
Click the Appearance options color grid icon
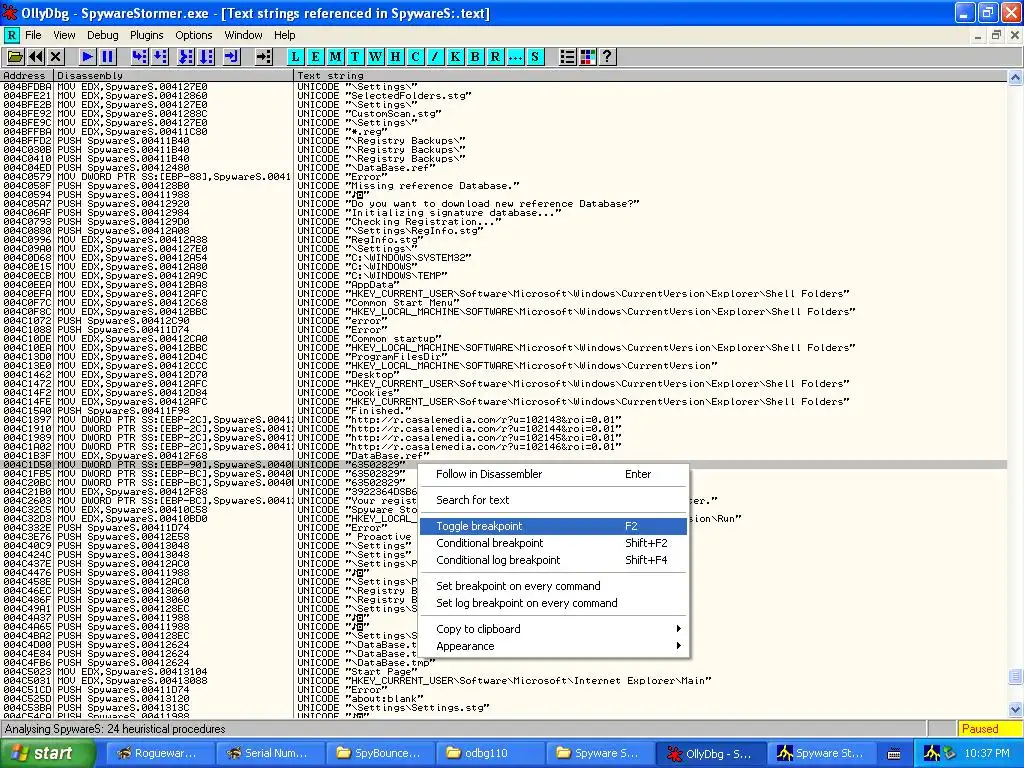tap(587, 57)
